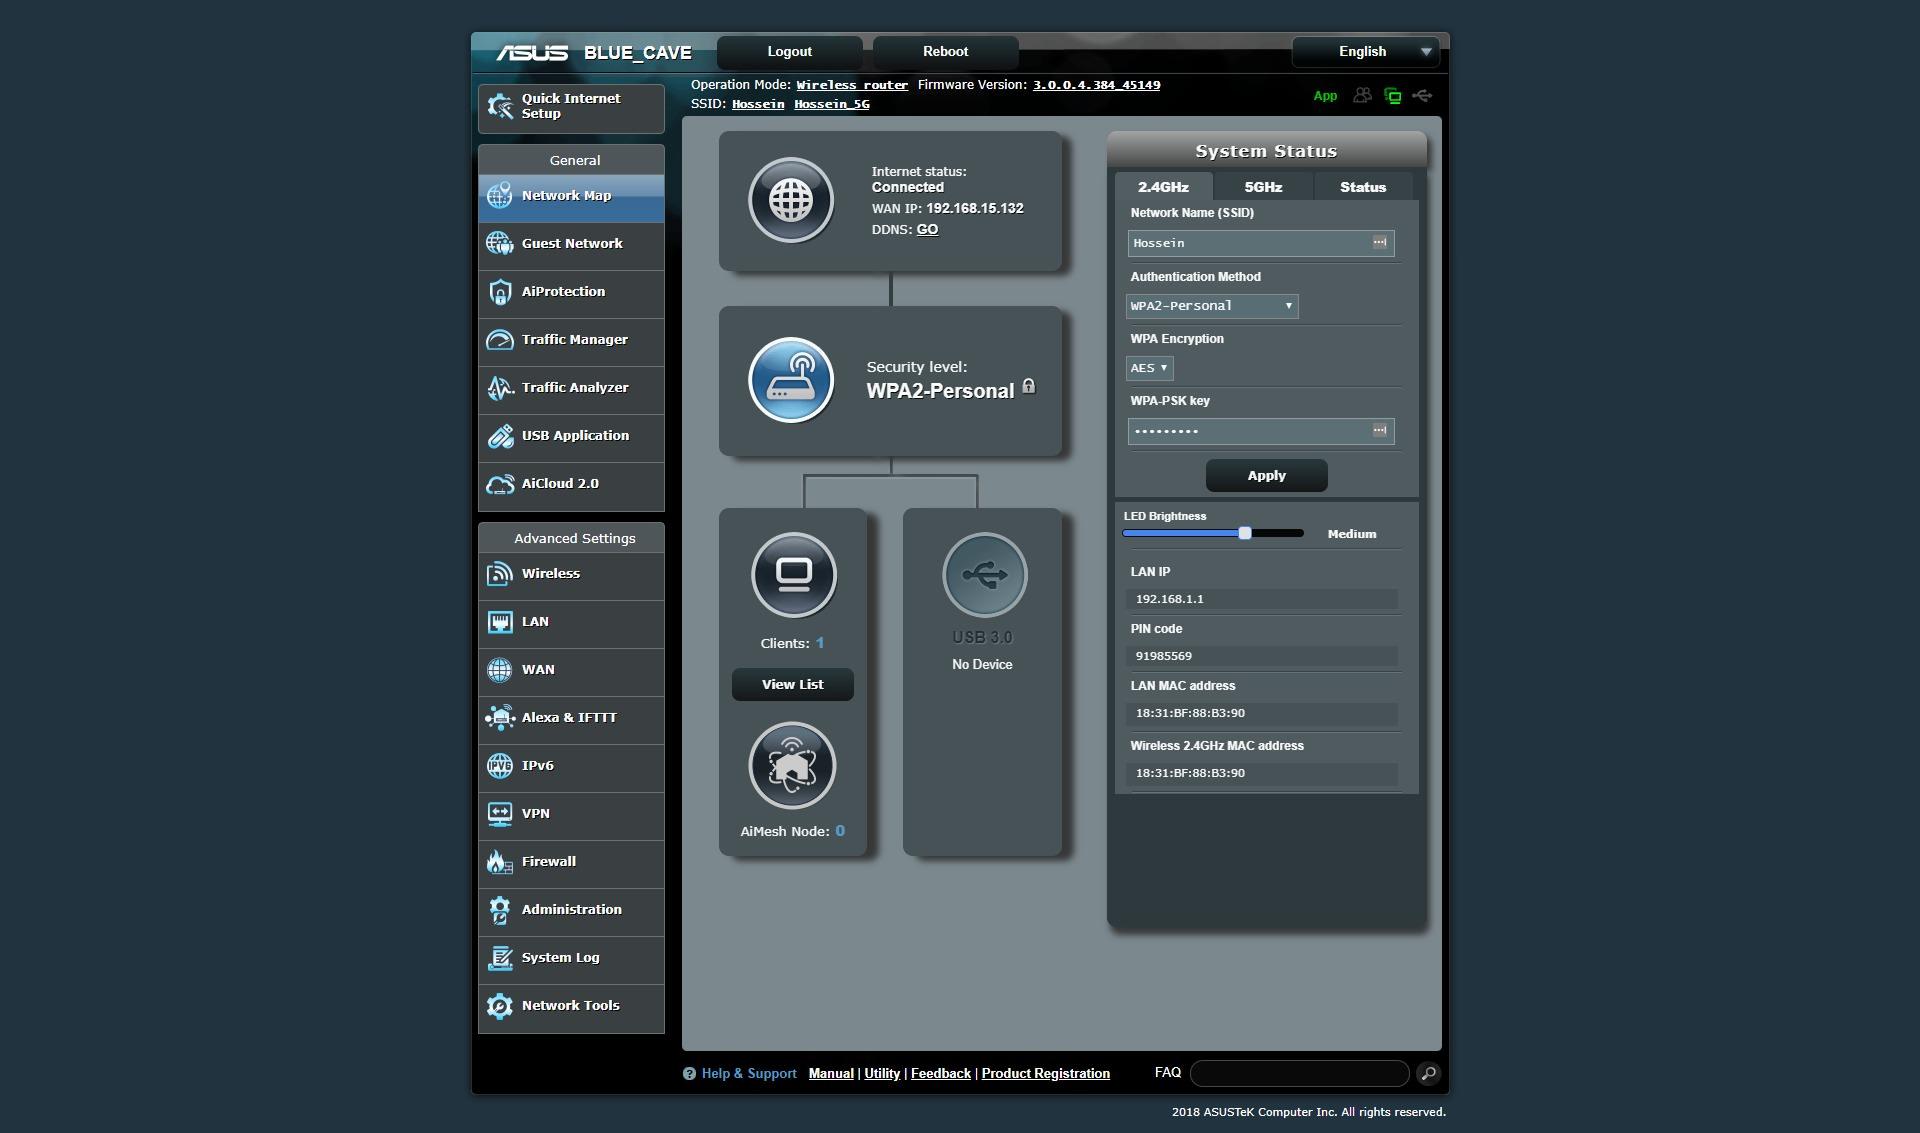
Task: Click the USB status icon in header
Action: tap(1422, 95)
